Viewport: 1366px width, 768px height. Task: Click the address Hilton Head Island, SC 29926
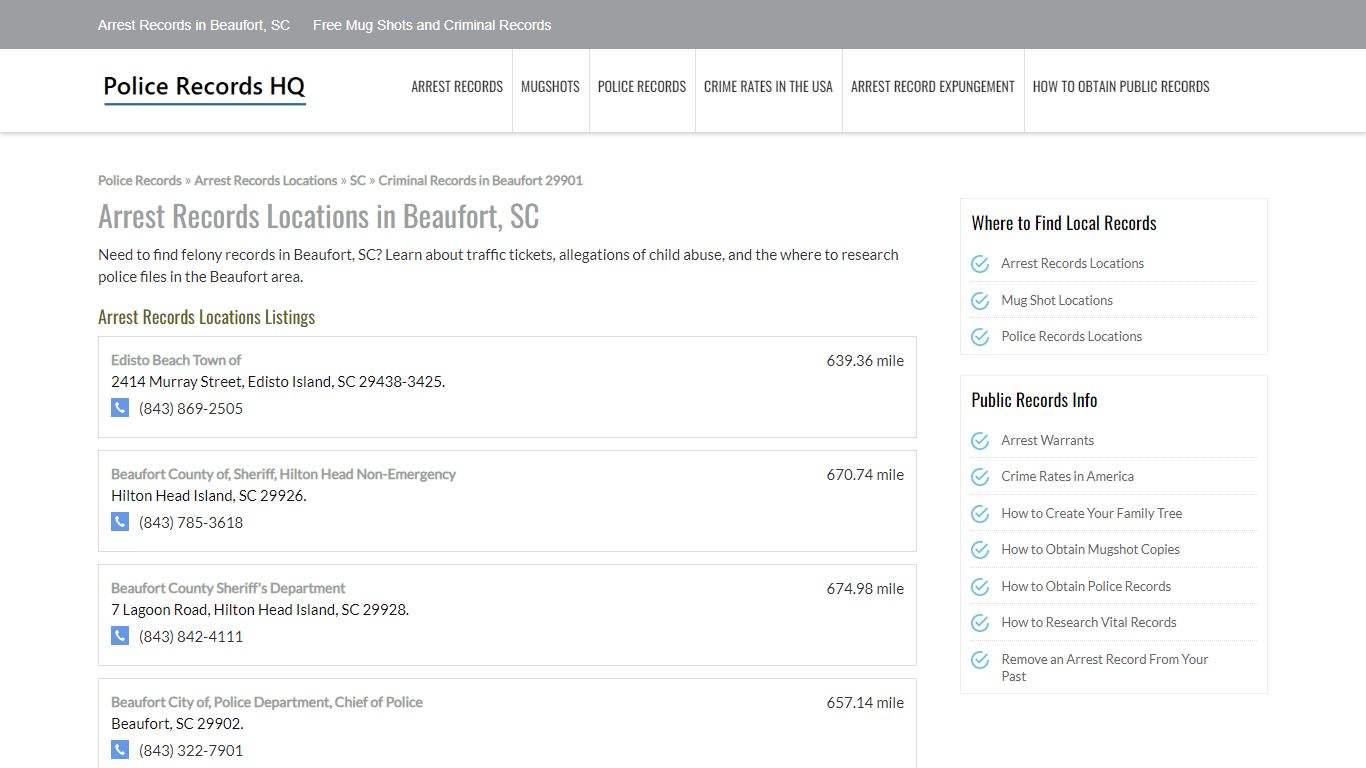coord(209,496)
